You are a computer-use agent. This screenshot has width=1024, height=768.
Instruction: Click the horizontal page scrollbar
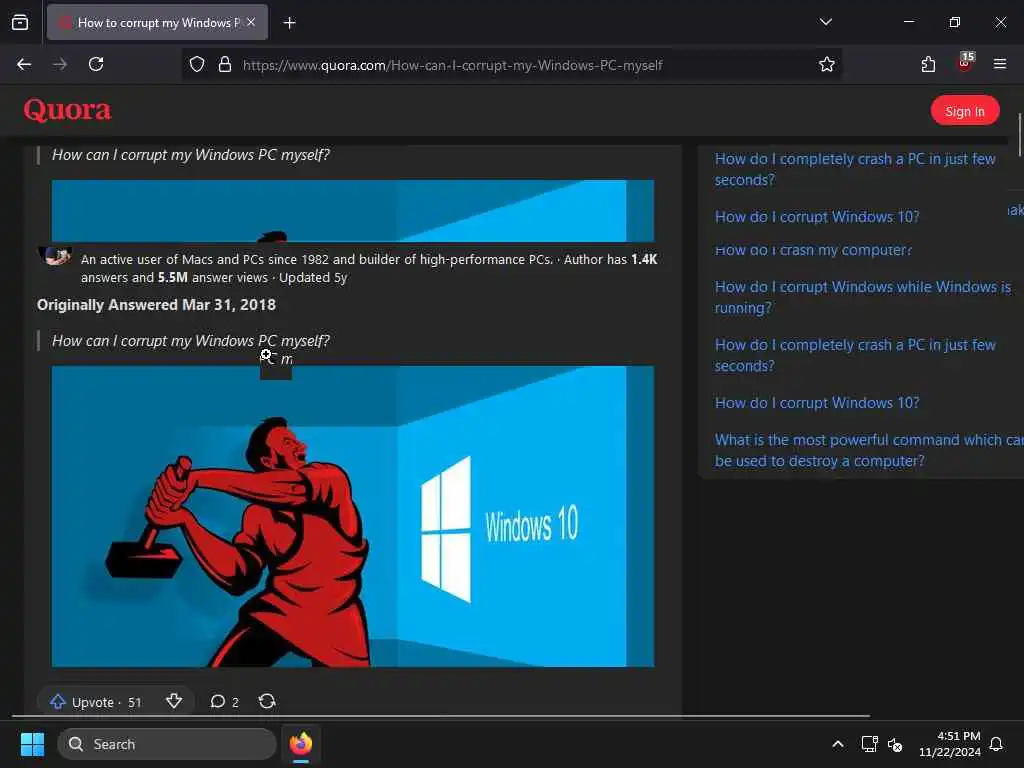tap(441, 716)
